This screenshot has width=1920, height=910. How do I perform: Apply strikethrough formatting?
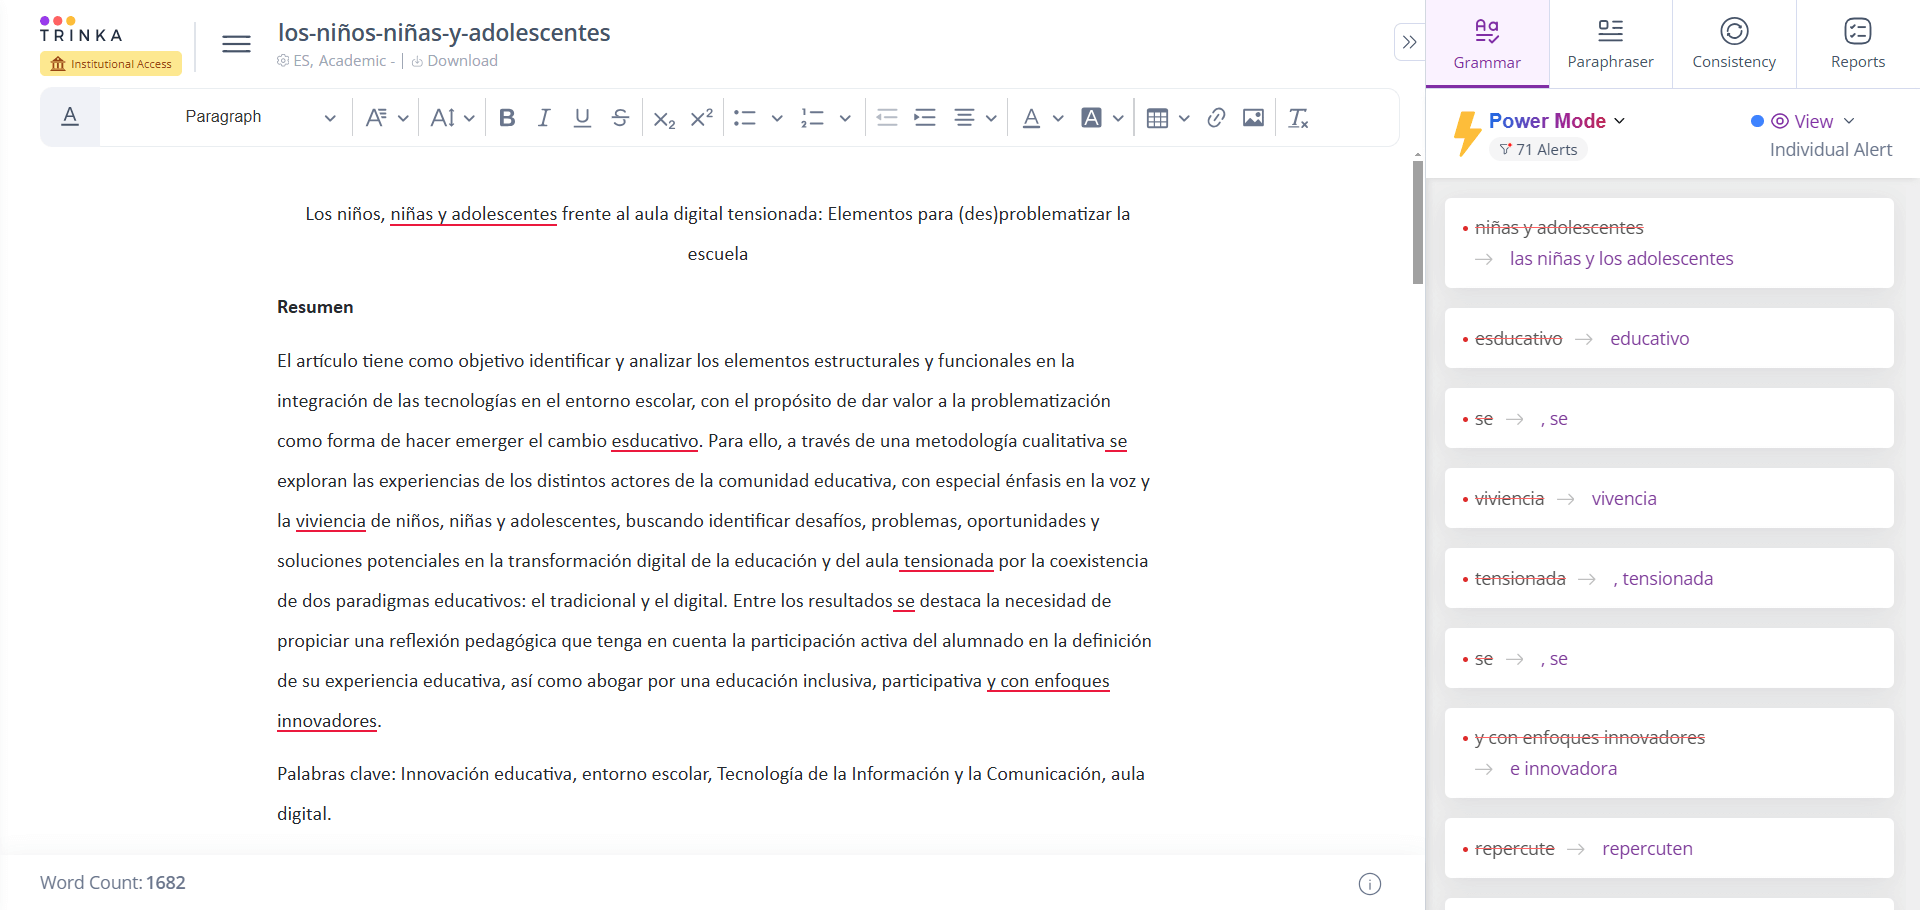click(620, 118)
